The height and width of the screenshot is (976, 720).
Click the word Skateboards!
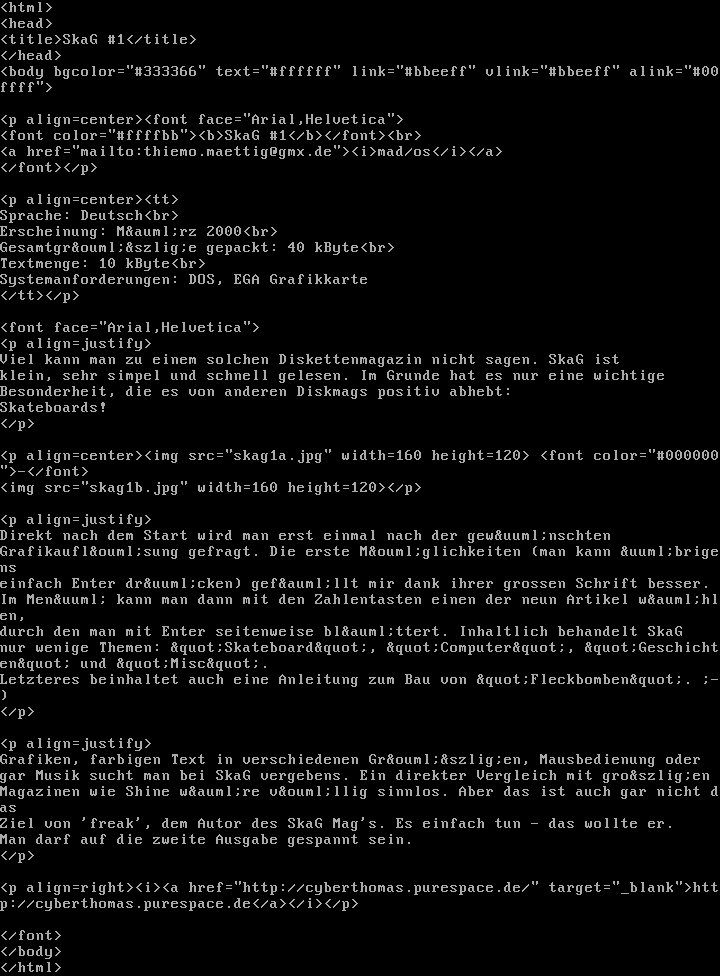pyautogui.click(x=54, y=408)
